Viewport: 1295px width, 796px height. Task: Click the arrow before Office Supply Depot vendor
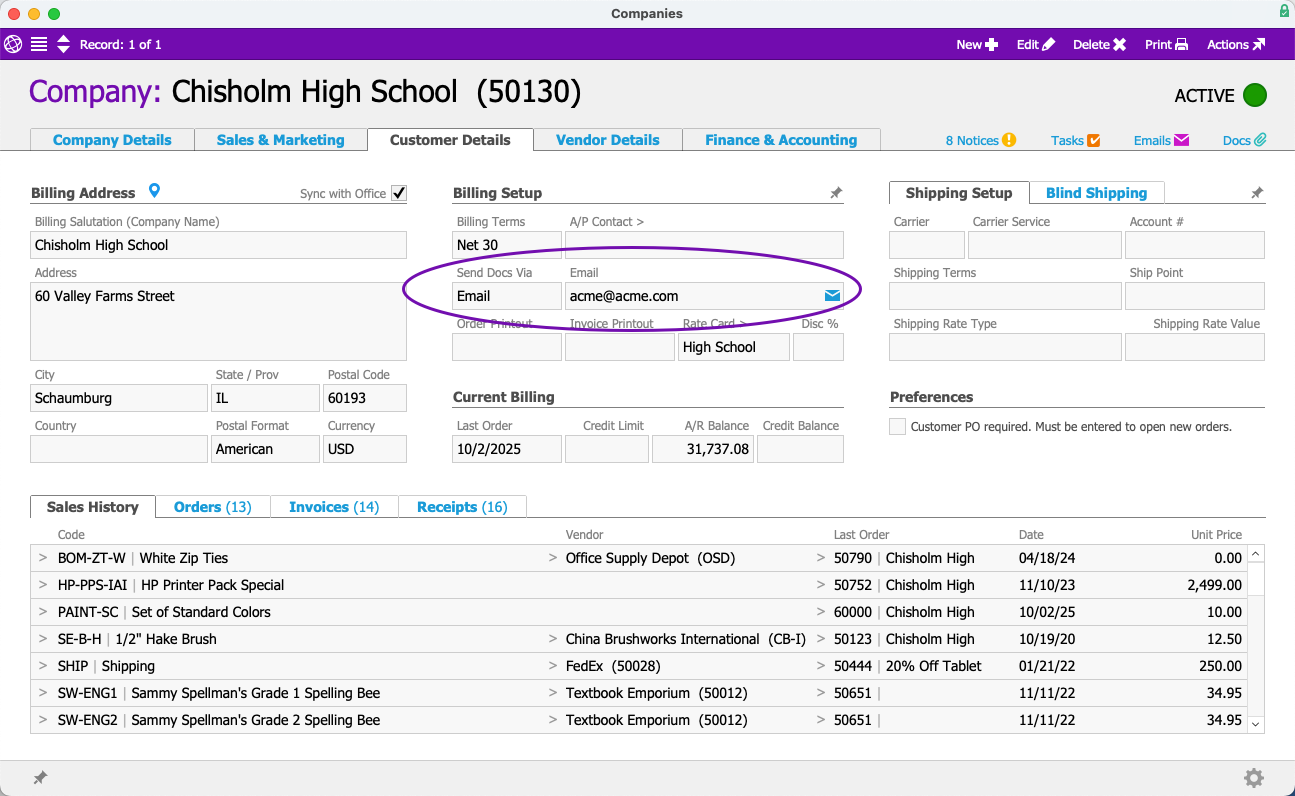point(553,558)
